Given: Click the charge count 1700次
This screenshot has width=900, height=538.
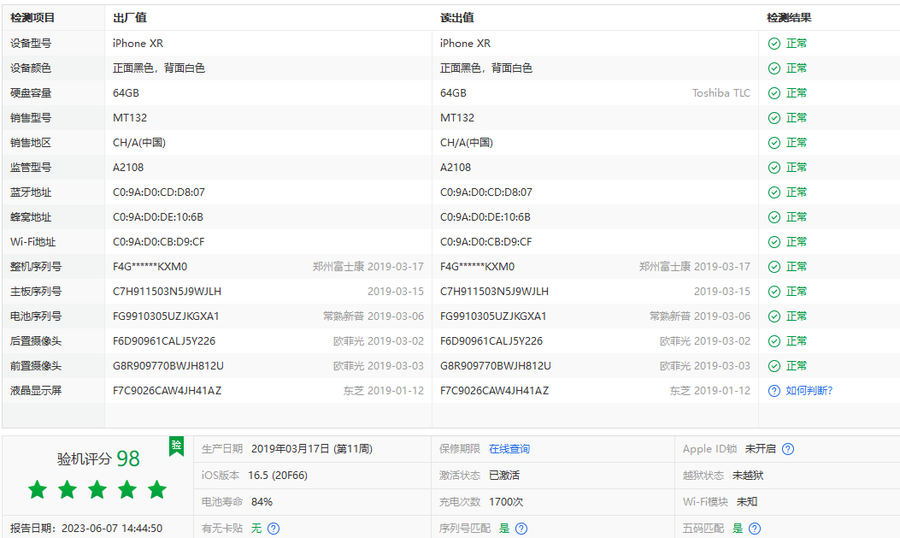Looking at the screenshot, I should click(x=506, y=502).
